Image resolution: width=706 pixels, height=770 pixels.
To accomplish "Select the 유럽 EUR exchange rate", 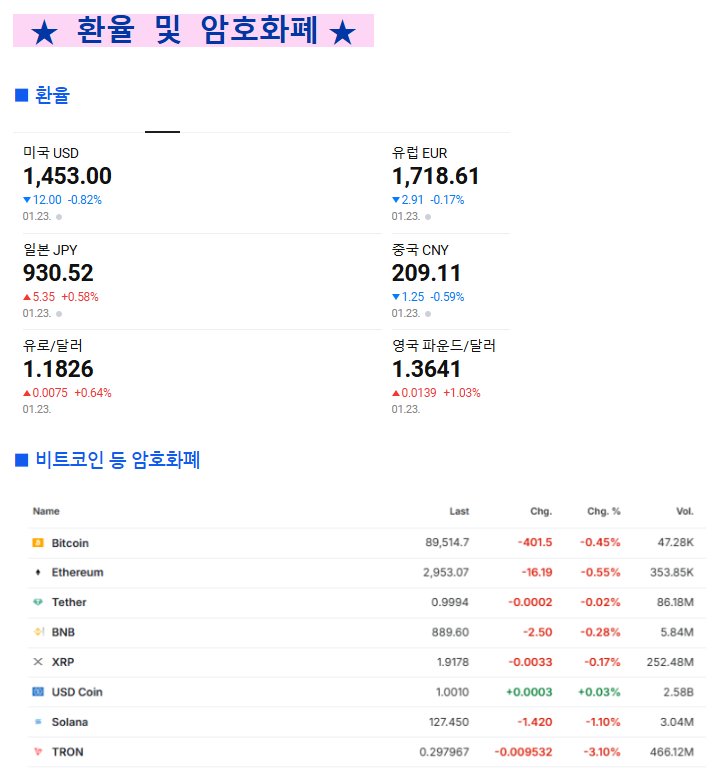I will [x=435, y=177].
